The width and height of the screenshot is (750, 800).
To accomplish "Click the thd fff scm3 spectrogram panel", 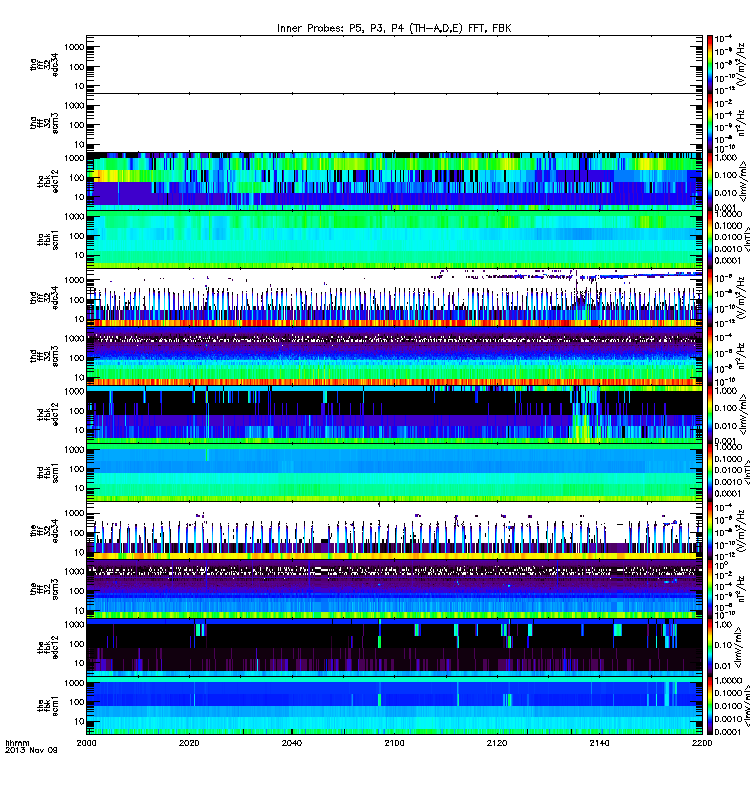I will pyautogui.click(x=394, y=356).
